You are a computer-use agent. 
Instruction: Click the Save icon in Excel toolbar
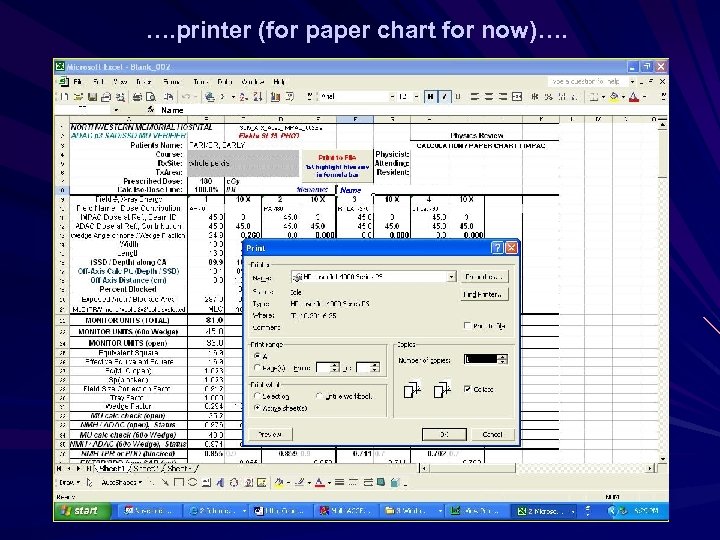click(92, 97)
